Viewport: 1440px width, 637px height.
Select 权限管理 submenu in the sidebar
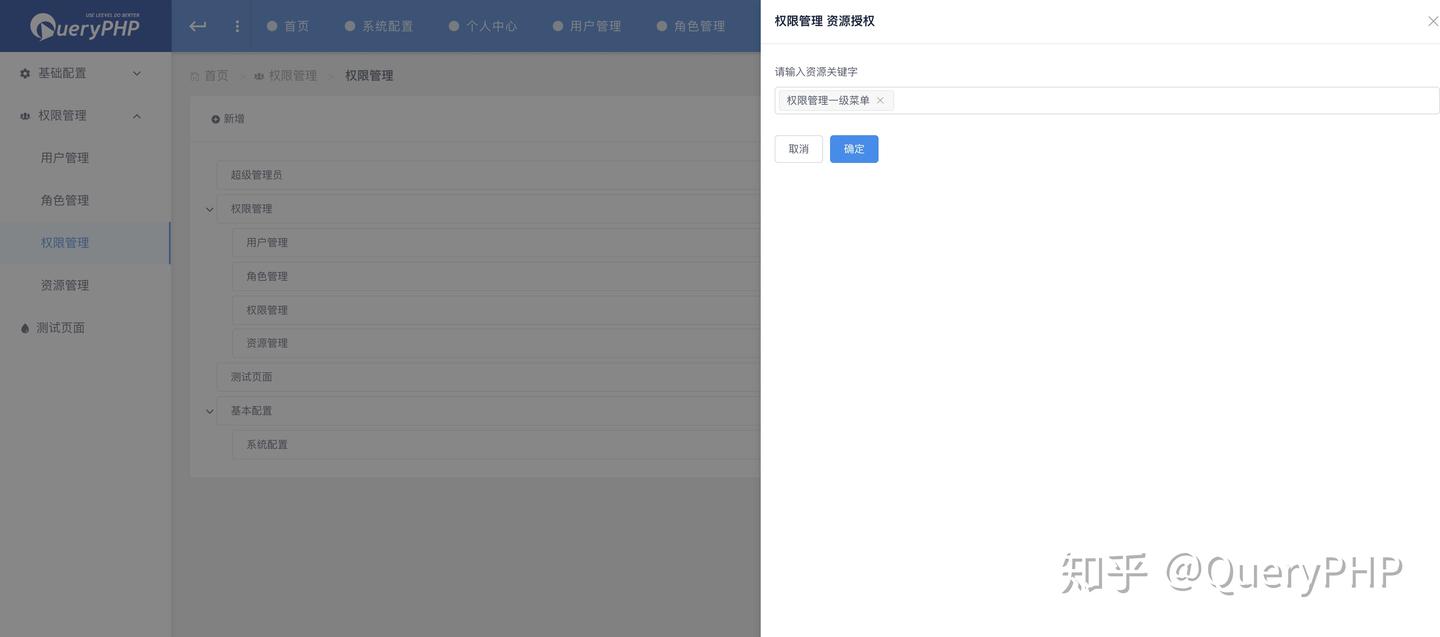point(85,243)
